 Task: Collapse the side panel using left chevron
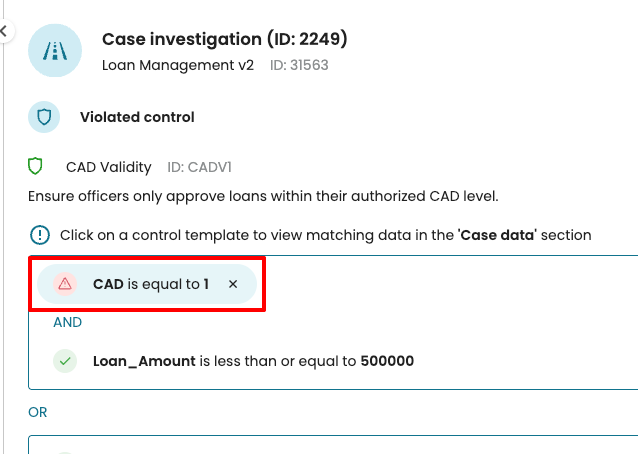coord(3,32)
